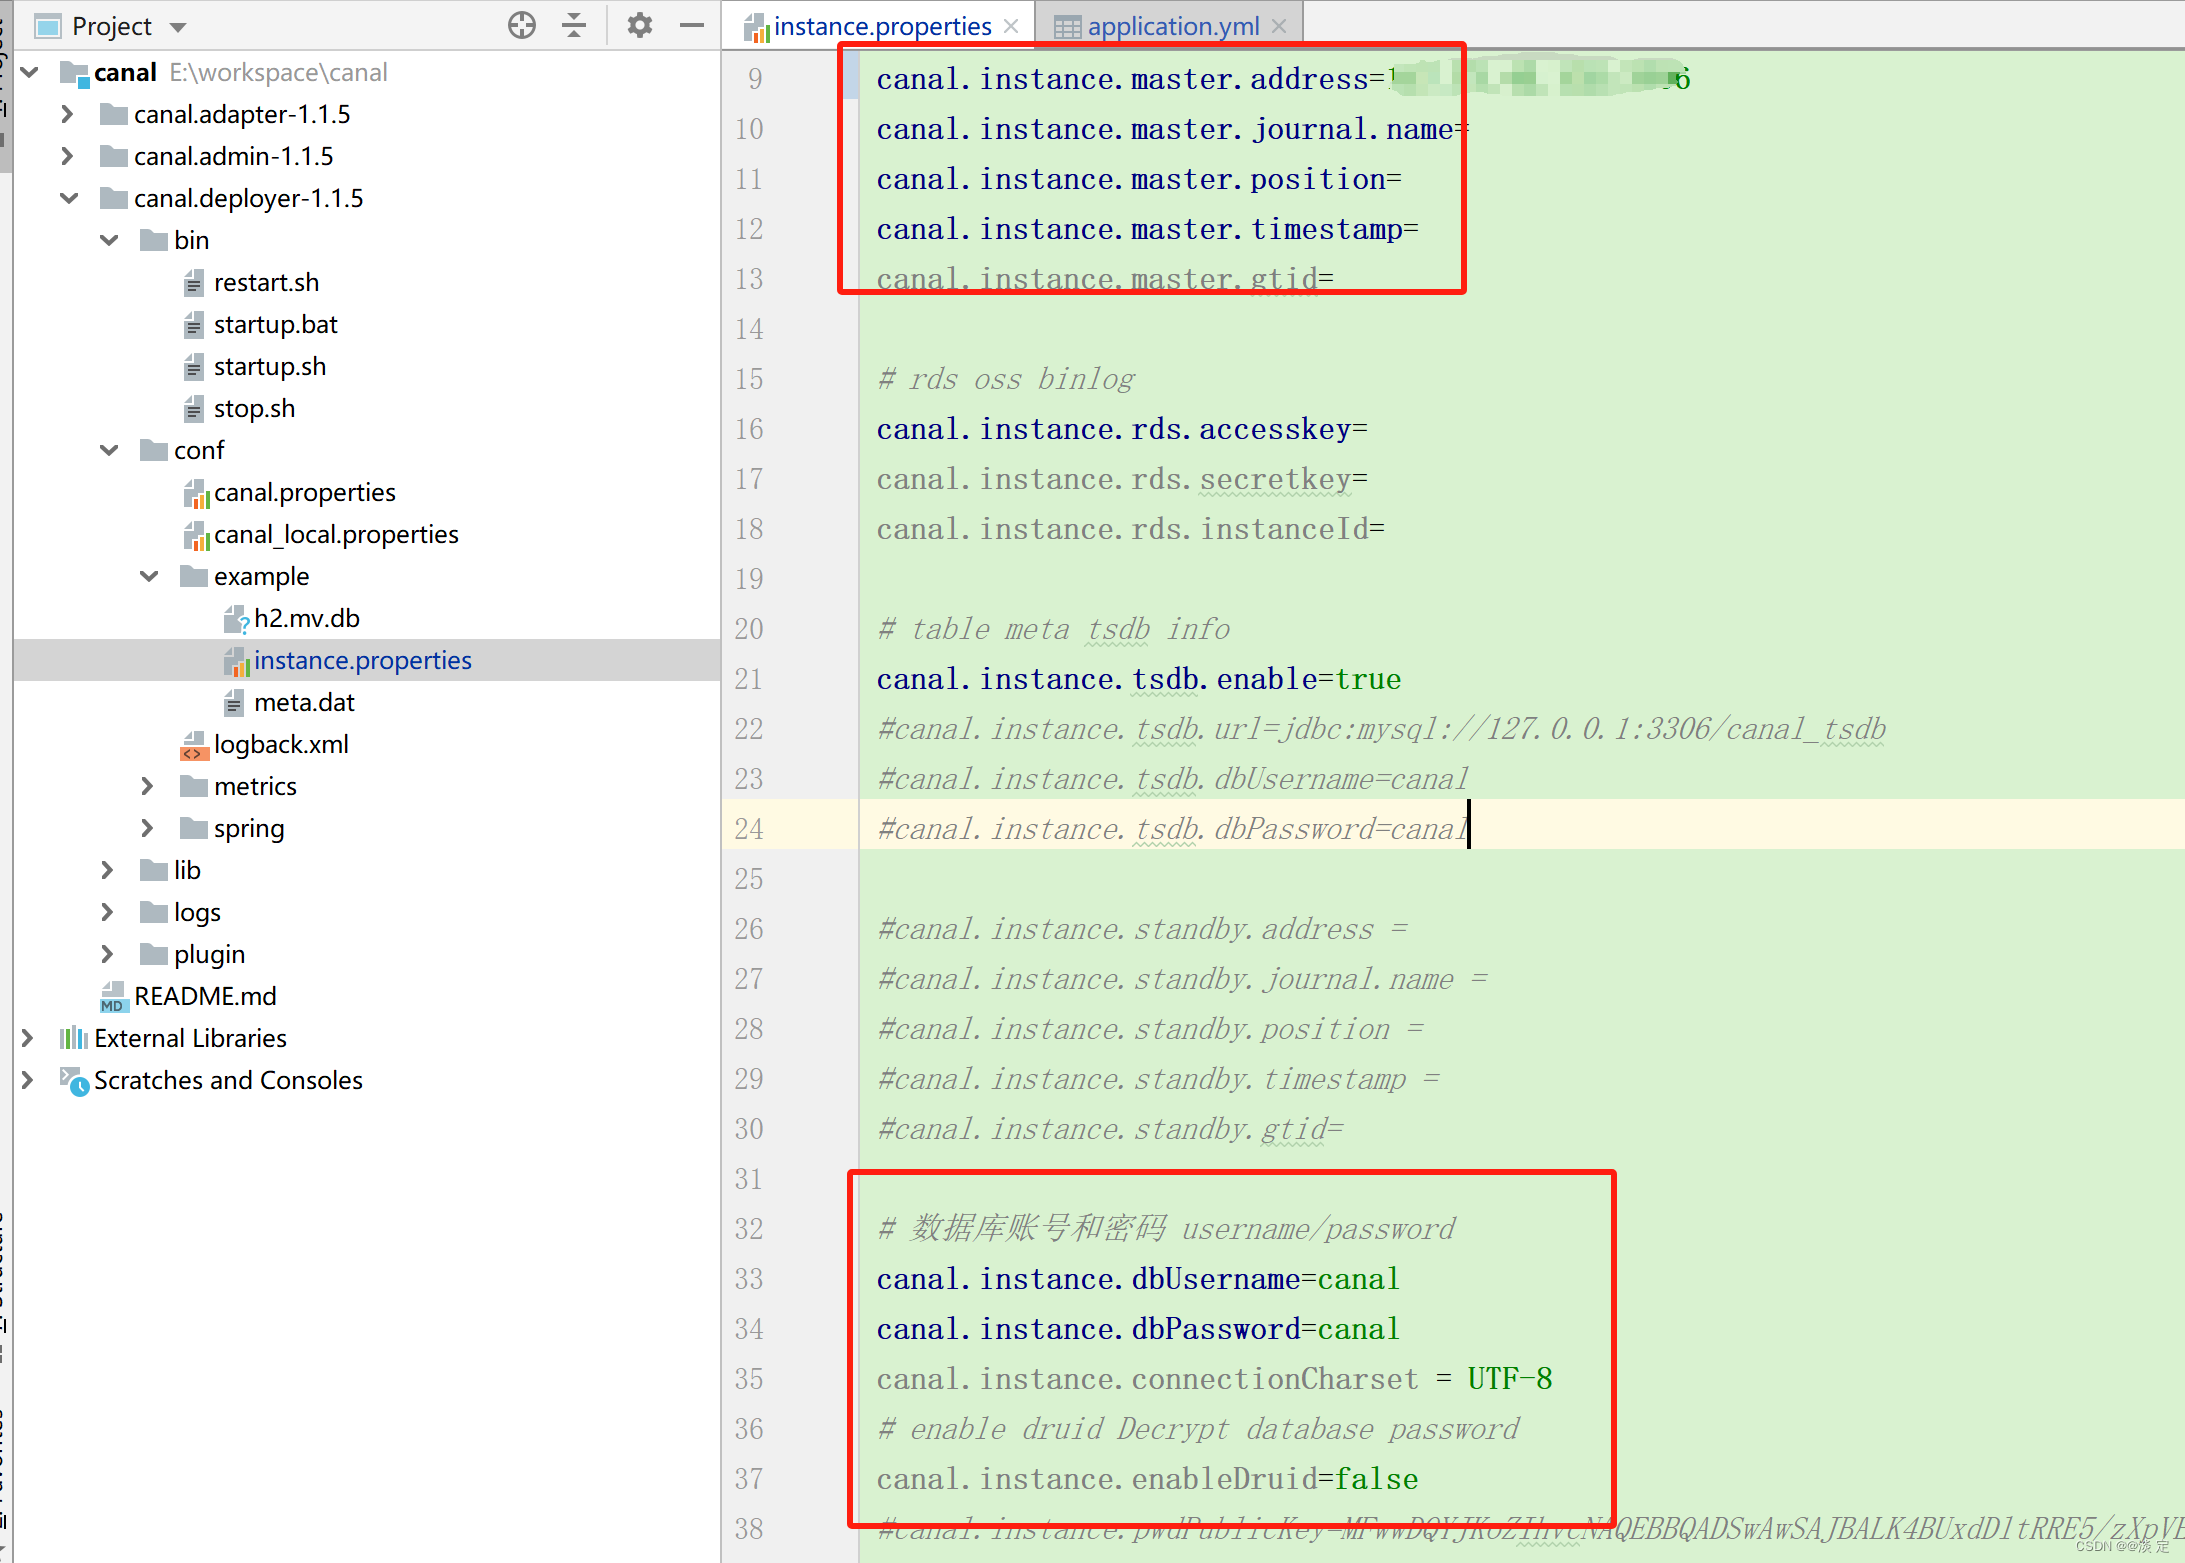Click line number 24 in gutter

[x=749, y=829]
